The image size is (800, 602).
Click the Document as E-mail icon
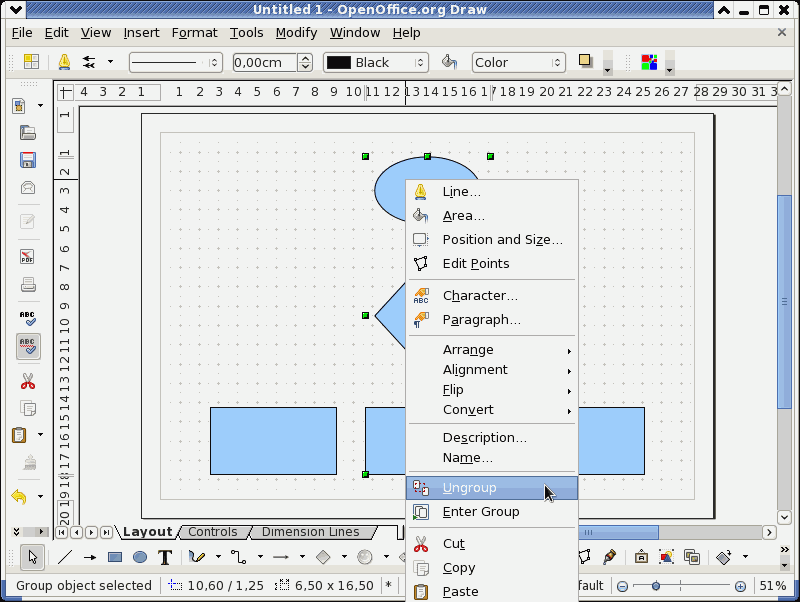28,188
